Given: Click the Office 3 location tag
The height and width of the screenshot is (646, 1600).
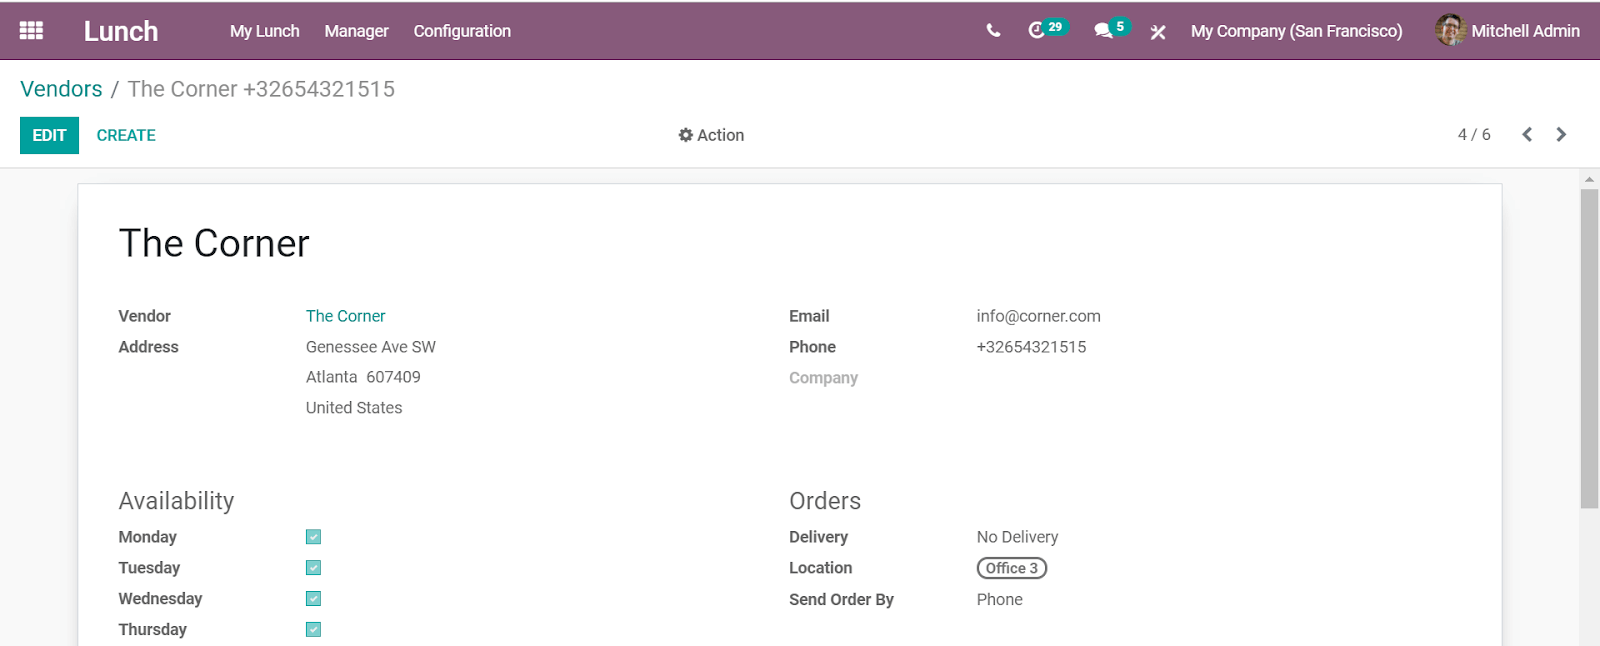Looking at the screenshot, I should pos(1012,568).
